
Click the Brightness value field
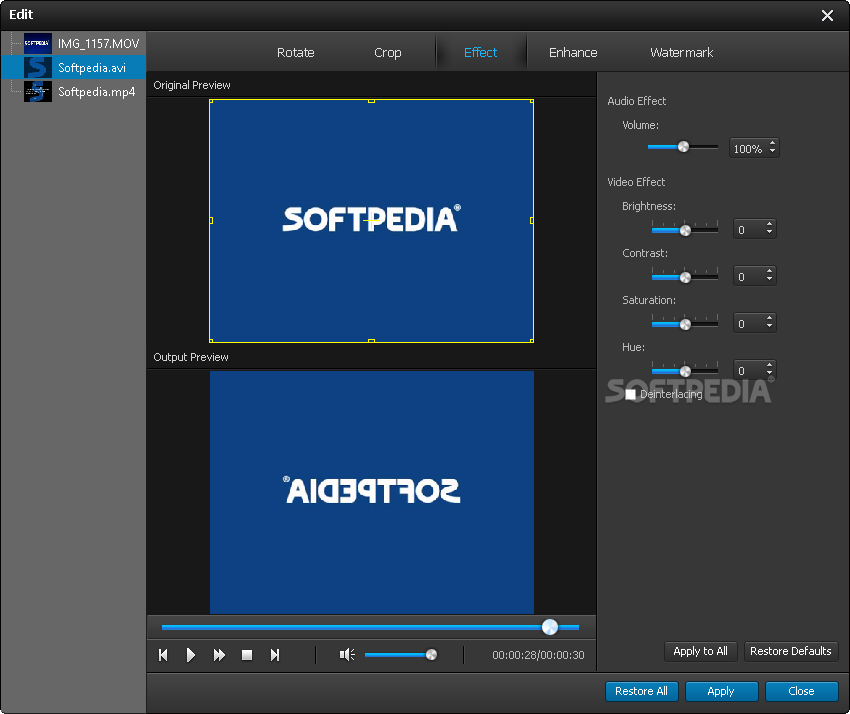pos(749,229)
